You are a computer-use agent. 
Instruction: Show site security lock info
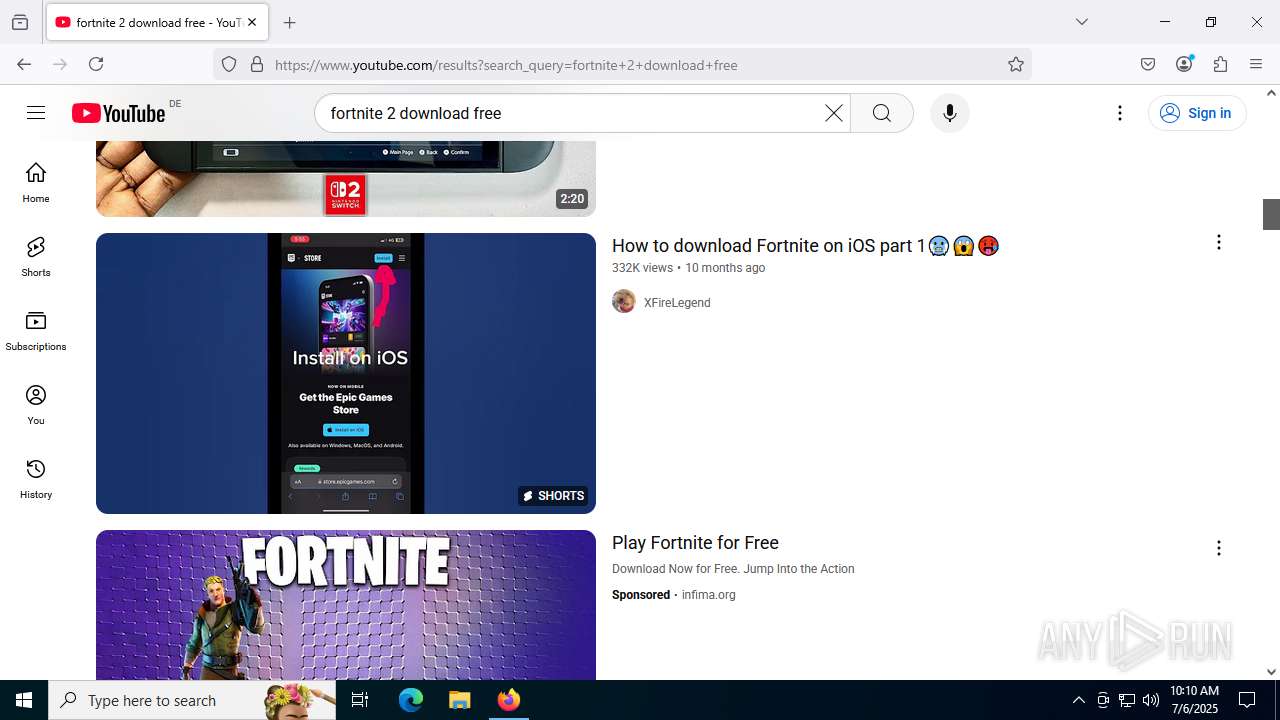click(257, 64)
